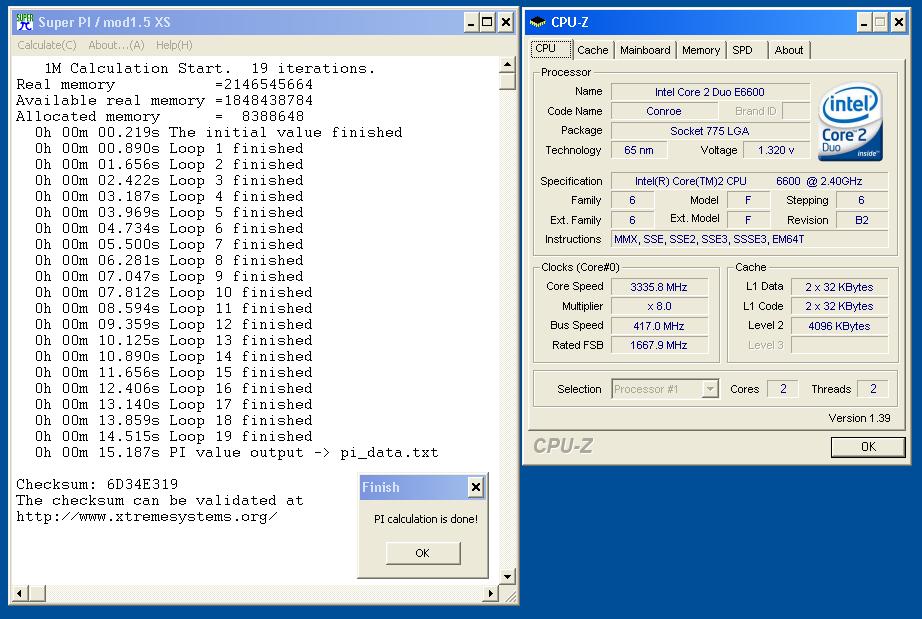
Task: Click the Super PI resize grip corner
Action: 511,597
